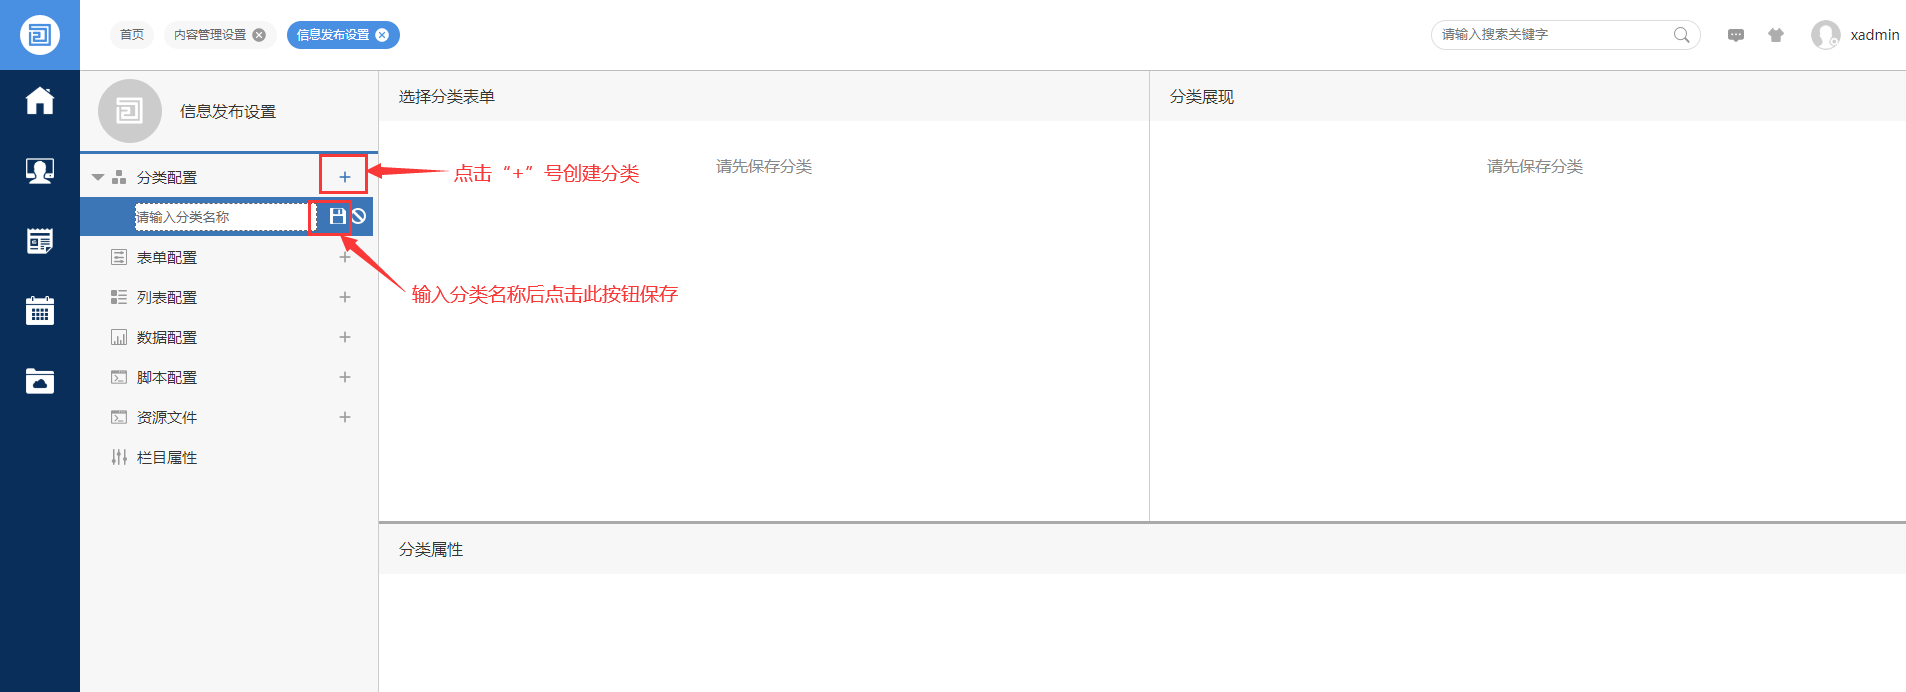Click the search magnifier icon
Image resolution: width=1906 pixels, height=692 pixels.
(x=1681, y=35)
